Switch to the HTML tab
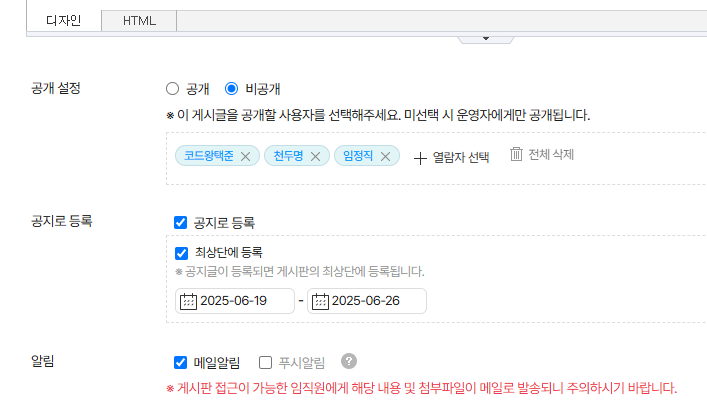Viewport: 707px width, 416px height. tap(139, 20)
